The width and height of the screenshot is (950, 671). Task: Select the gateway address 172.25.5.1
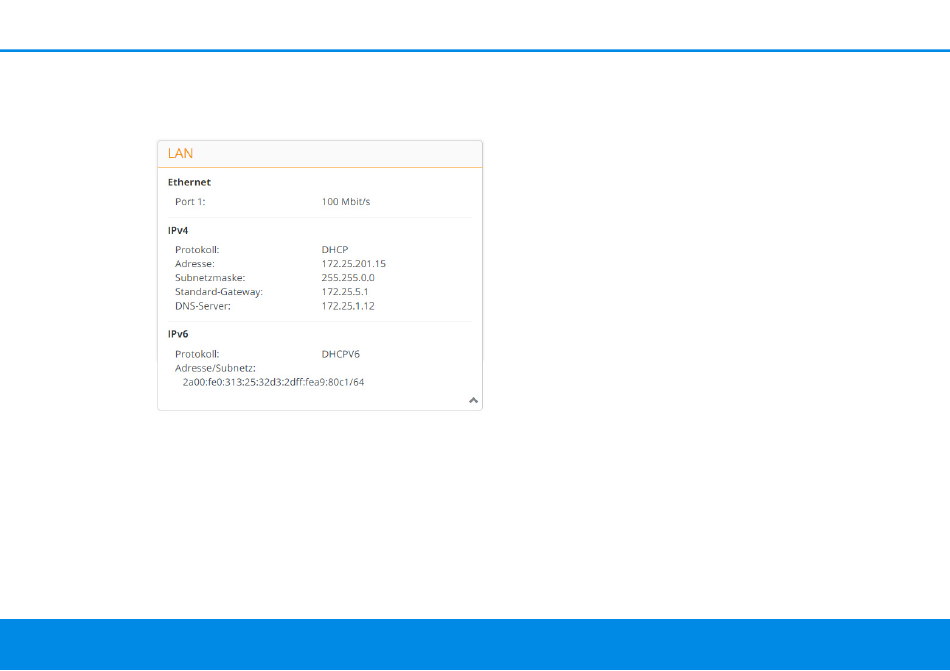345,292
